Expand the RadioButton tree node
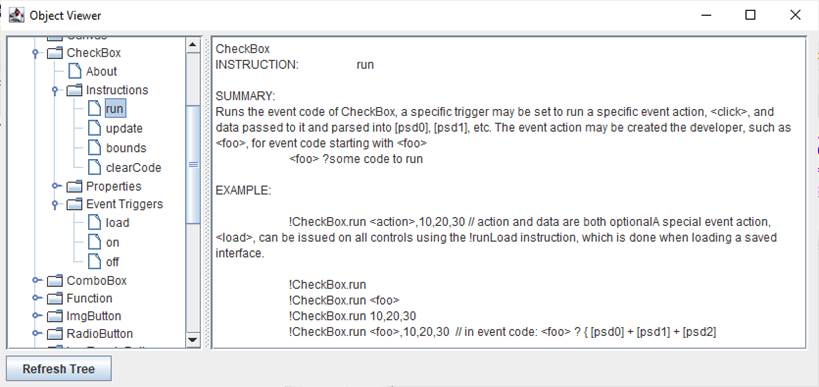Screen dimensions: 819x387 pyautogui.click(x=36, y=333)
